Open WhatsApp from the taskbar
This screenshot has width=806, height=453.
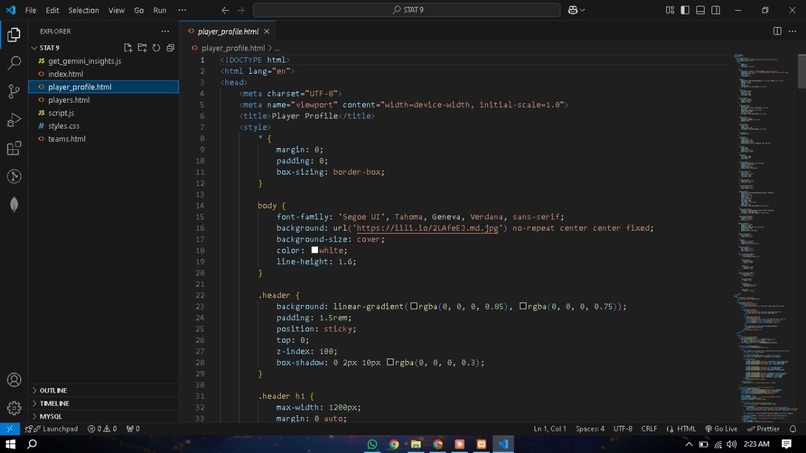tap(372, 444)
